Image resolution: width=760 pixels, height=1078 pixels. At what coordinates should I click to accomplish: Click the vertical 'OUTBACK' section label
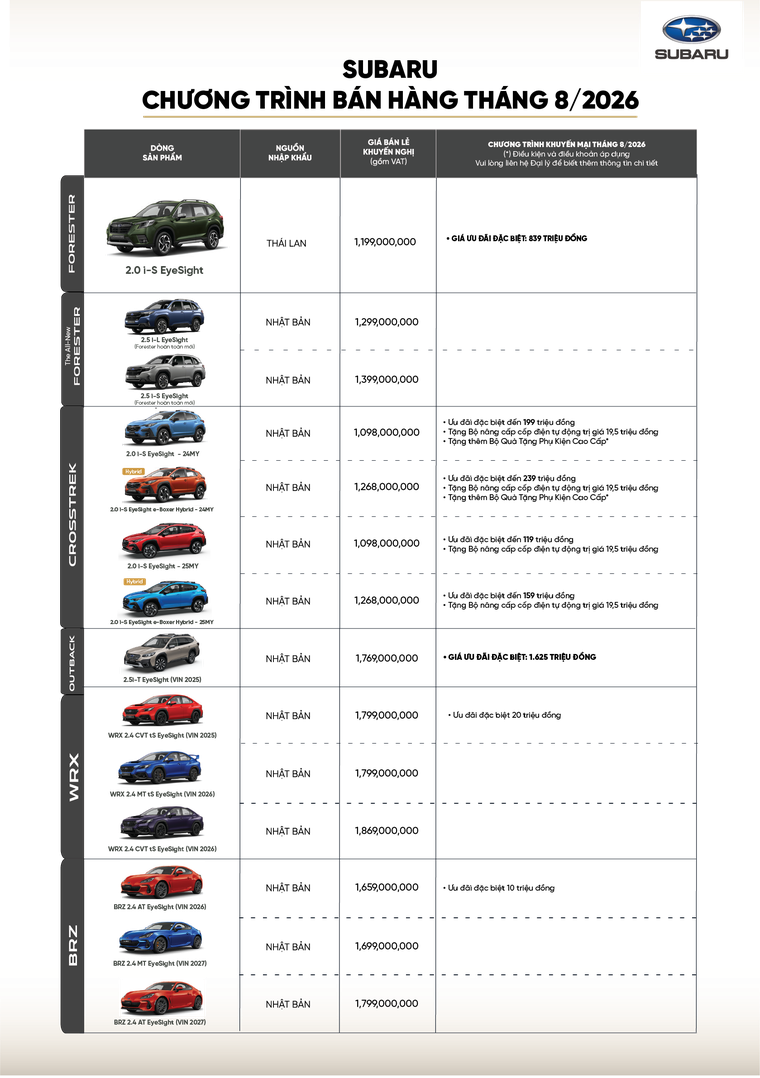click(72, 663)
